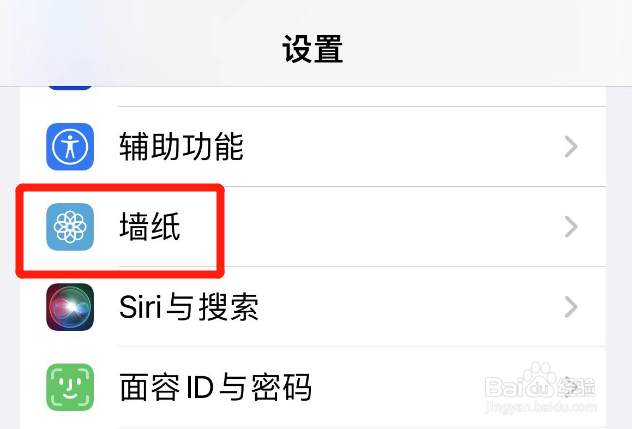Click the Baidu paw logo watermark
Screen dimensions: 632x429
[x=541, y=380]
